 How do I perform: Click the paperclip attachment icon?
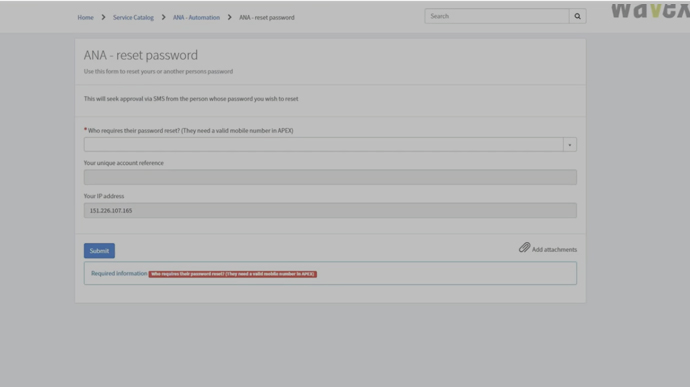pyautogui.click(x=524, y=247)
